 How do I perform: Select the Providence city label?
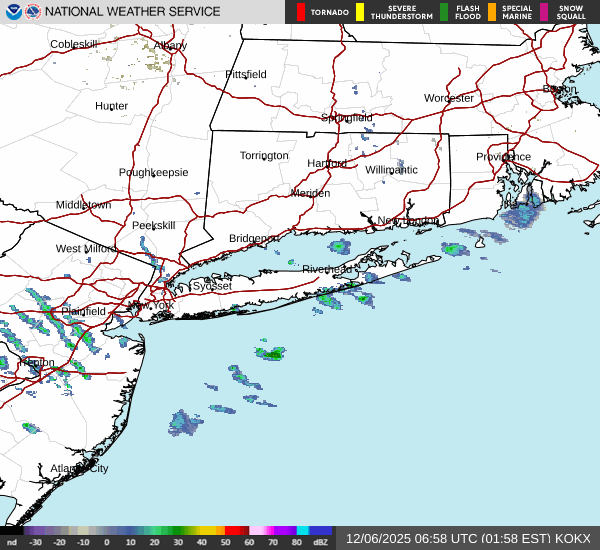tap(503, 157)
